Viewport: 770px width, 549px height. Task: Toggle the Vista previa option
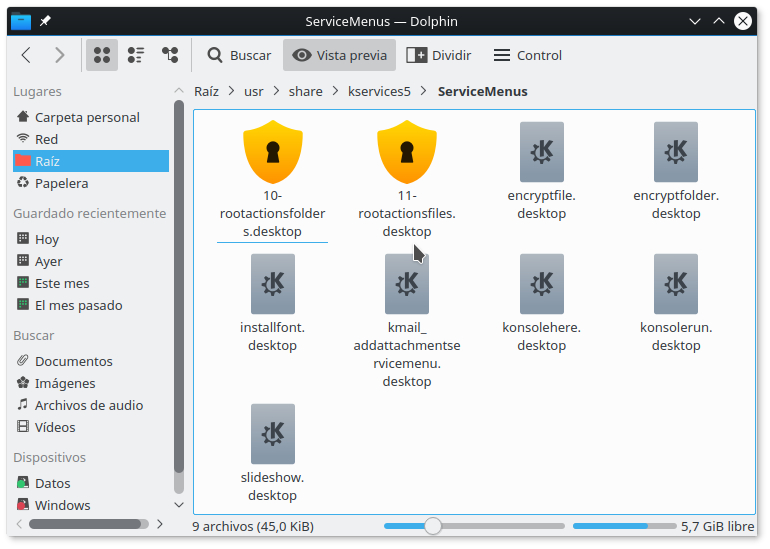tap(339, 55)
